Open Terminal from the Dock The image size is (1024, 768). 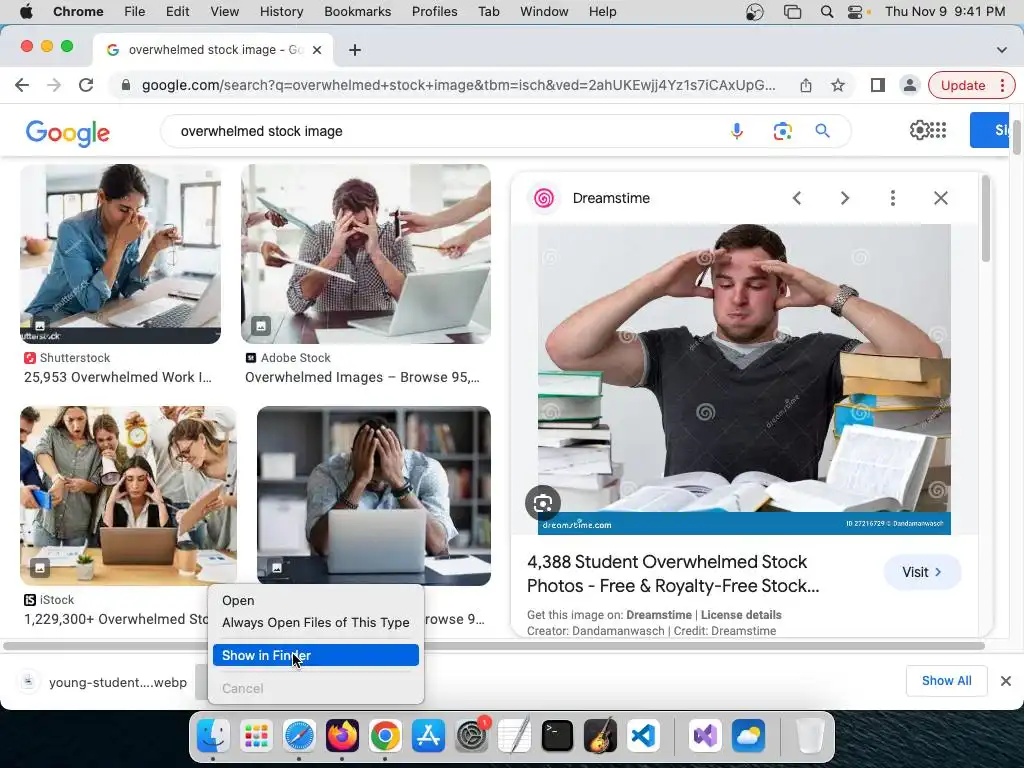[557, 736]
